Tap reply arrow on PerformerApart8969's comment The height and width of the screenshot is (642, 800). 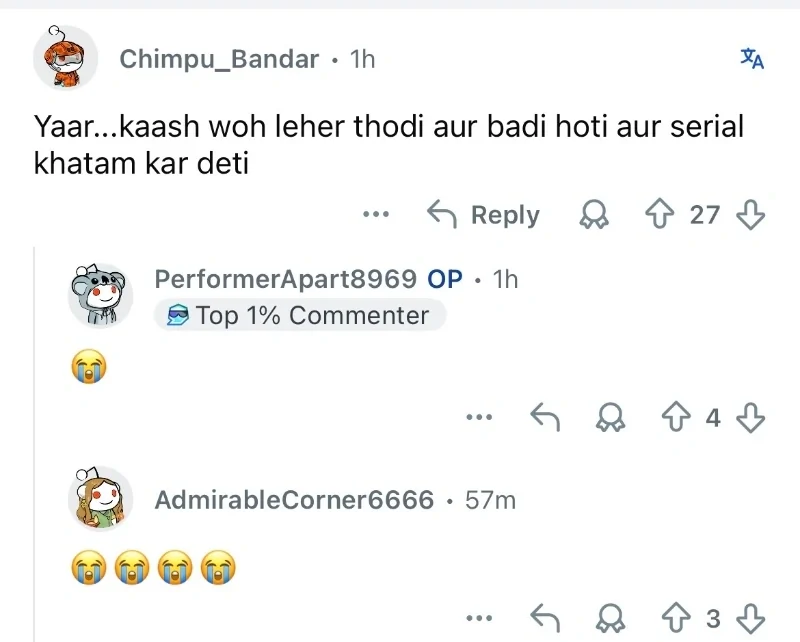pos(544,419)
